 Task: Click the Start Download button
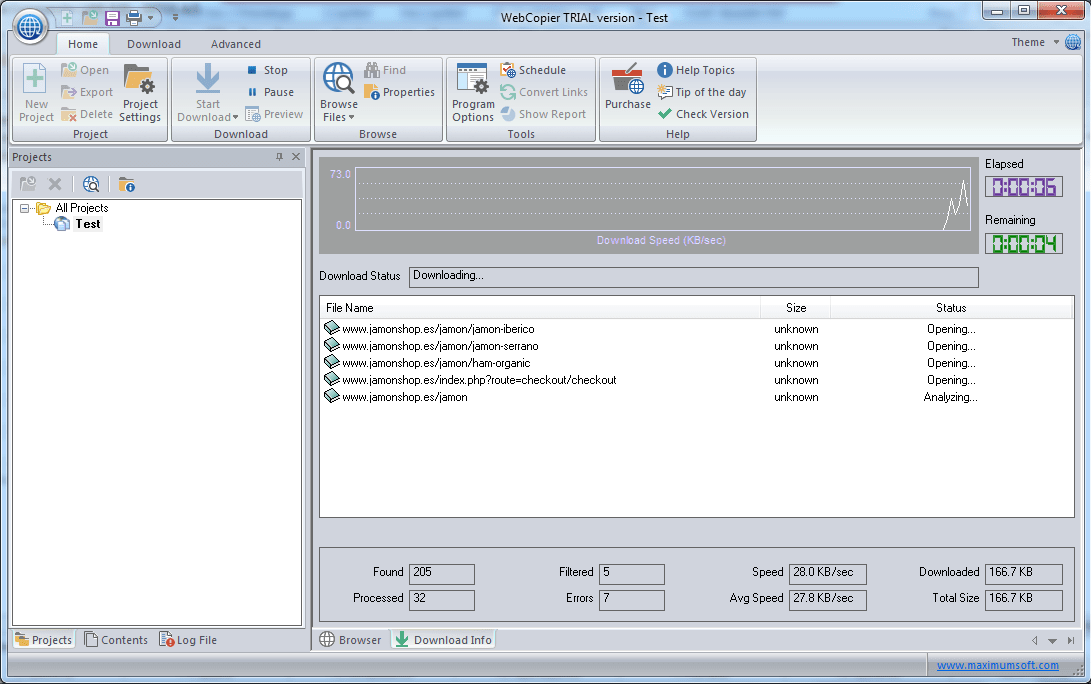pyautogui.click(x=207, y=93)
